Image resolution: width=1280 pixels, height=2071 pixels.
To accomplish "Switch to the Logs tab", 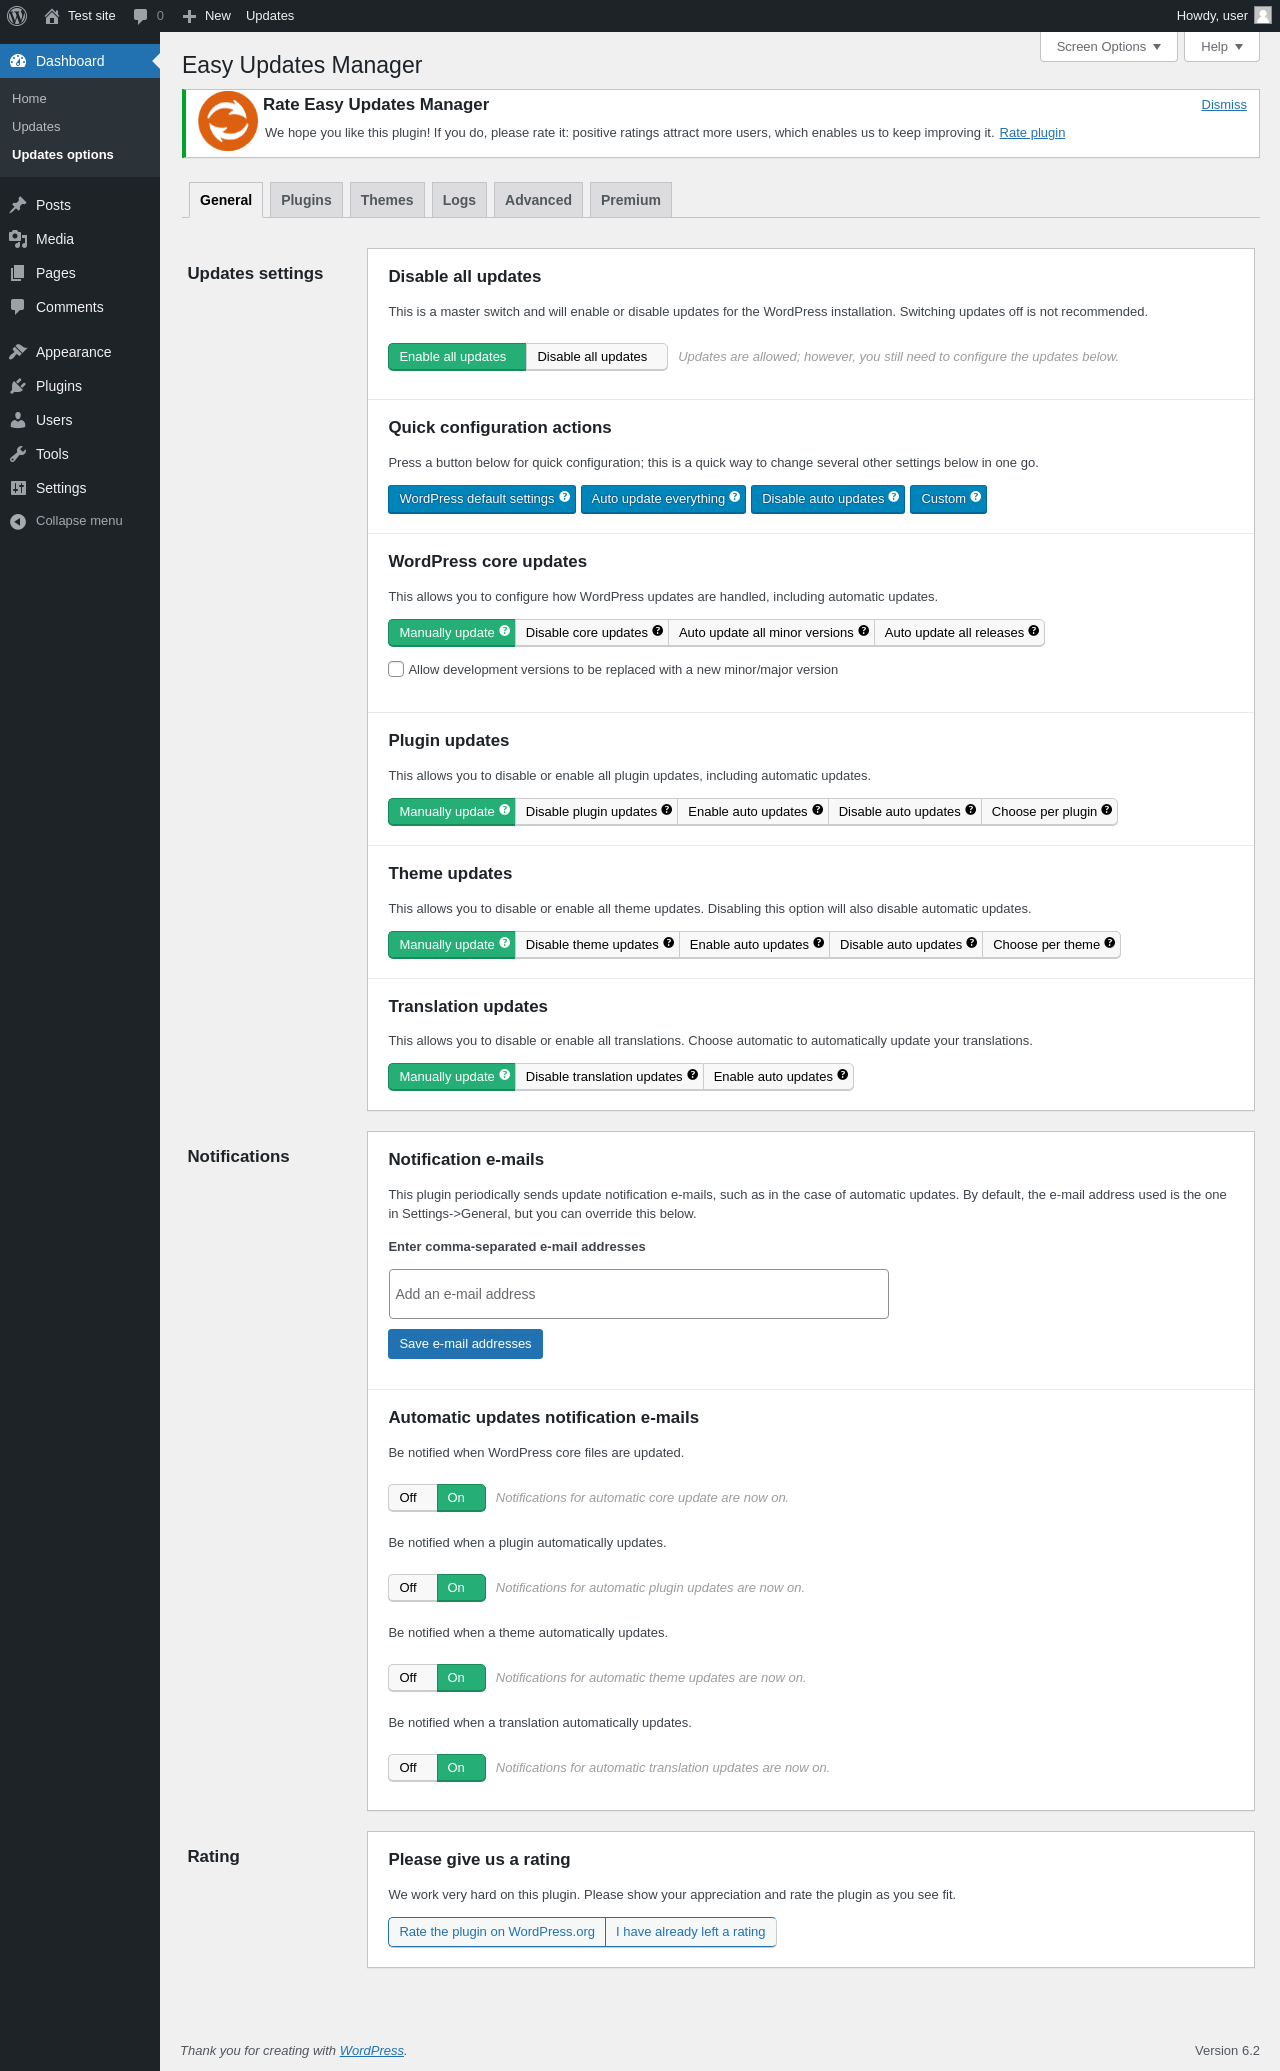I will tap(459, 200).
